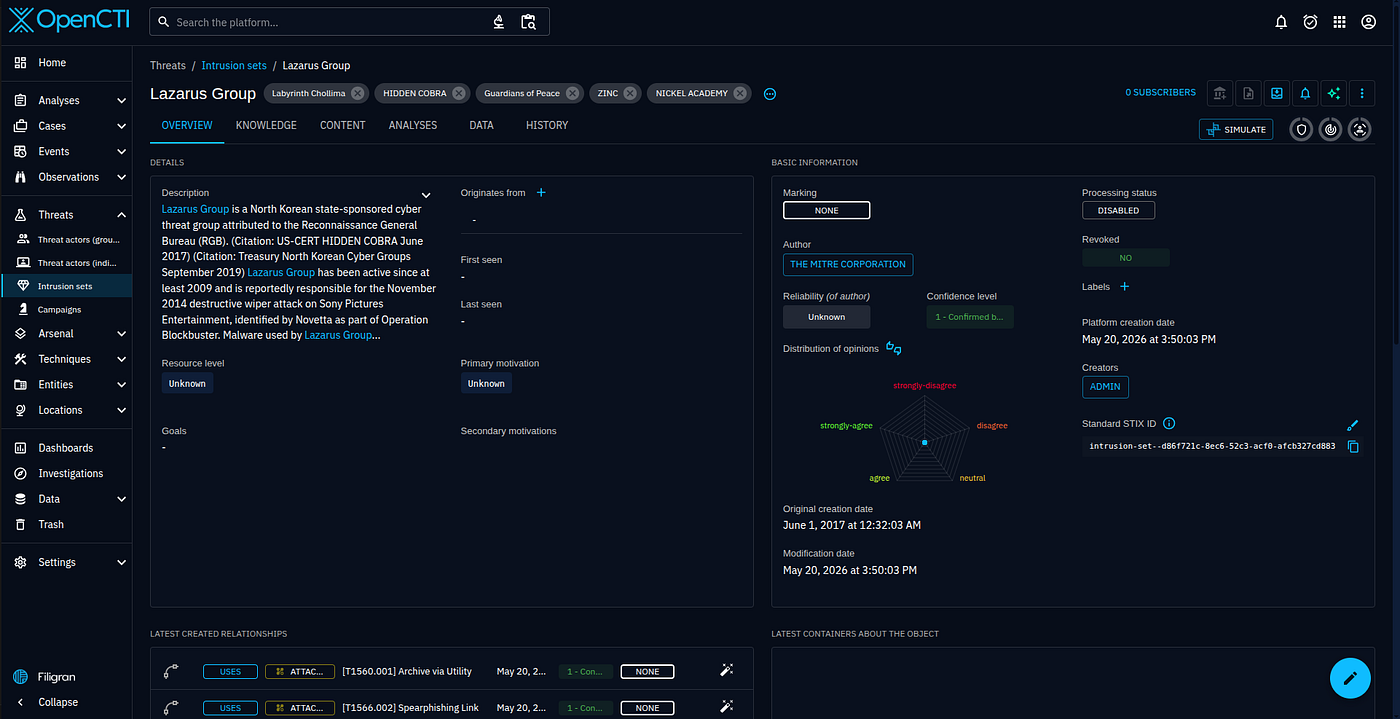Switch to the DATA tab

(x=481, y=125)
